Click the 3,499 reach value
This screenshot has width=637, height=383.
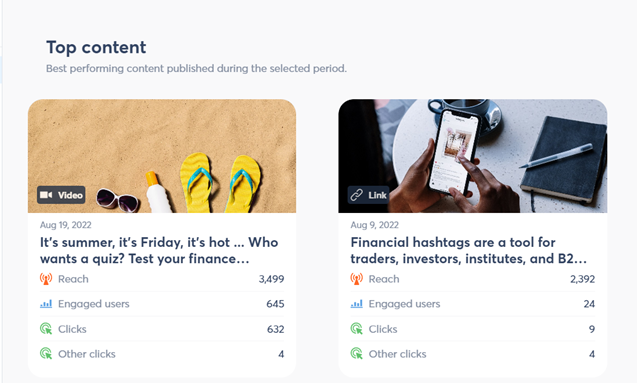click(271, 279)
